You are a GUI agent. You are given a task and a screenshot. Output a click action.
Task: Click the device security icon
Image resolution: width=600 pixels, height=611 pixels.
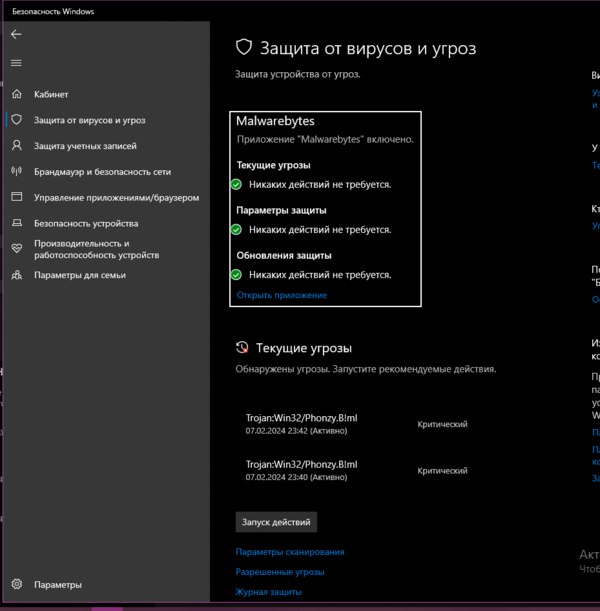[x=16, y=223]
